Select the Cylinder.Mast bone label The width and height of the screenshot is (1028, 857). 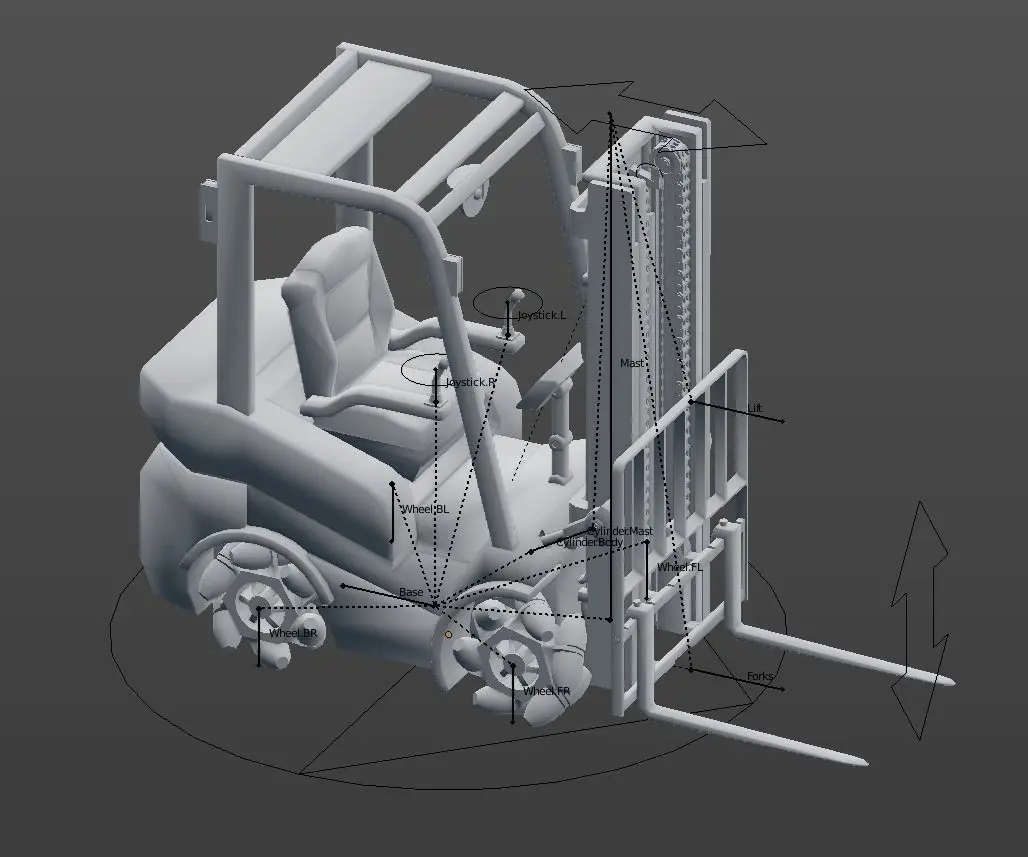620,530
